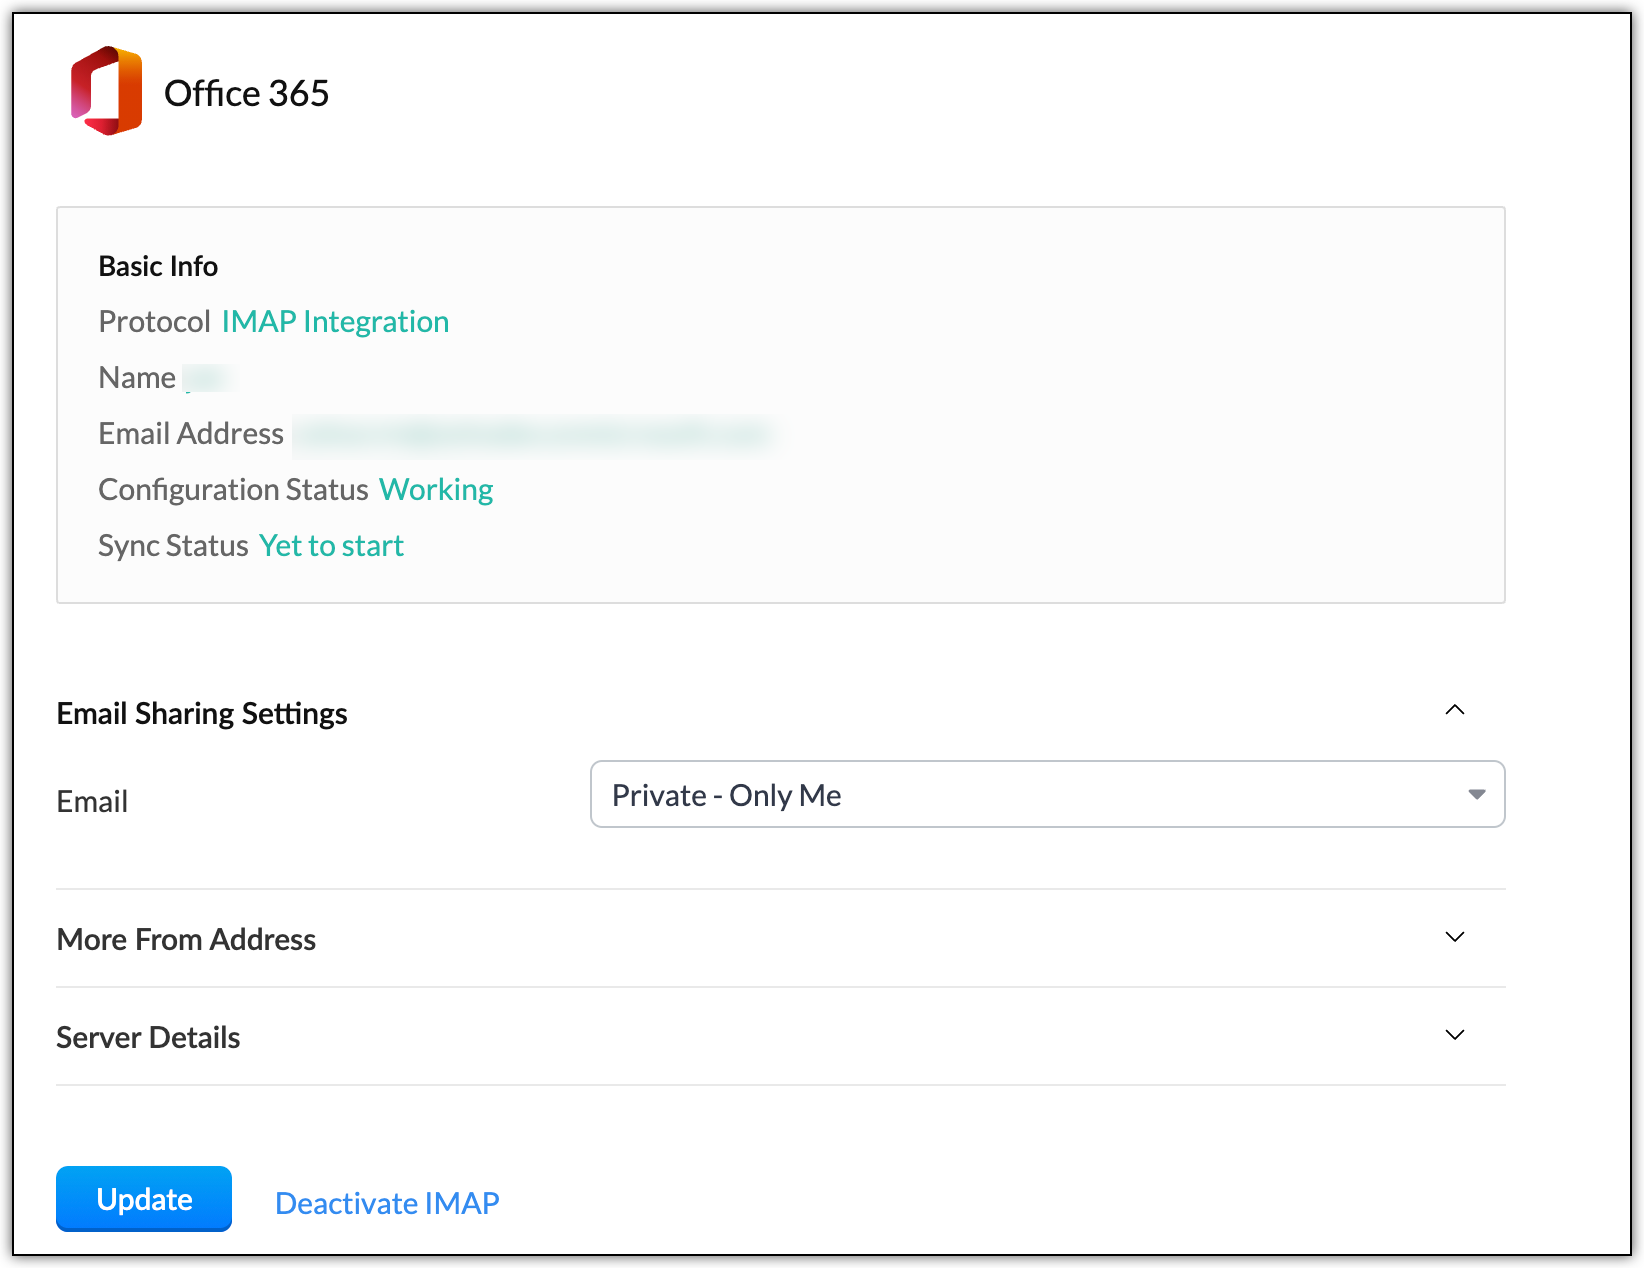
Task: Click the Working configuration status text
Action: (436, 490)
